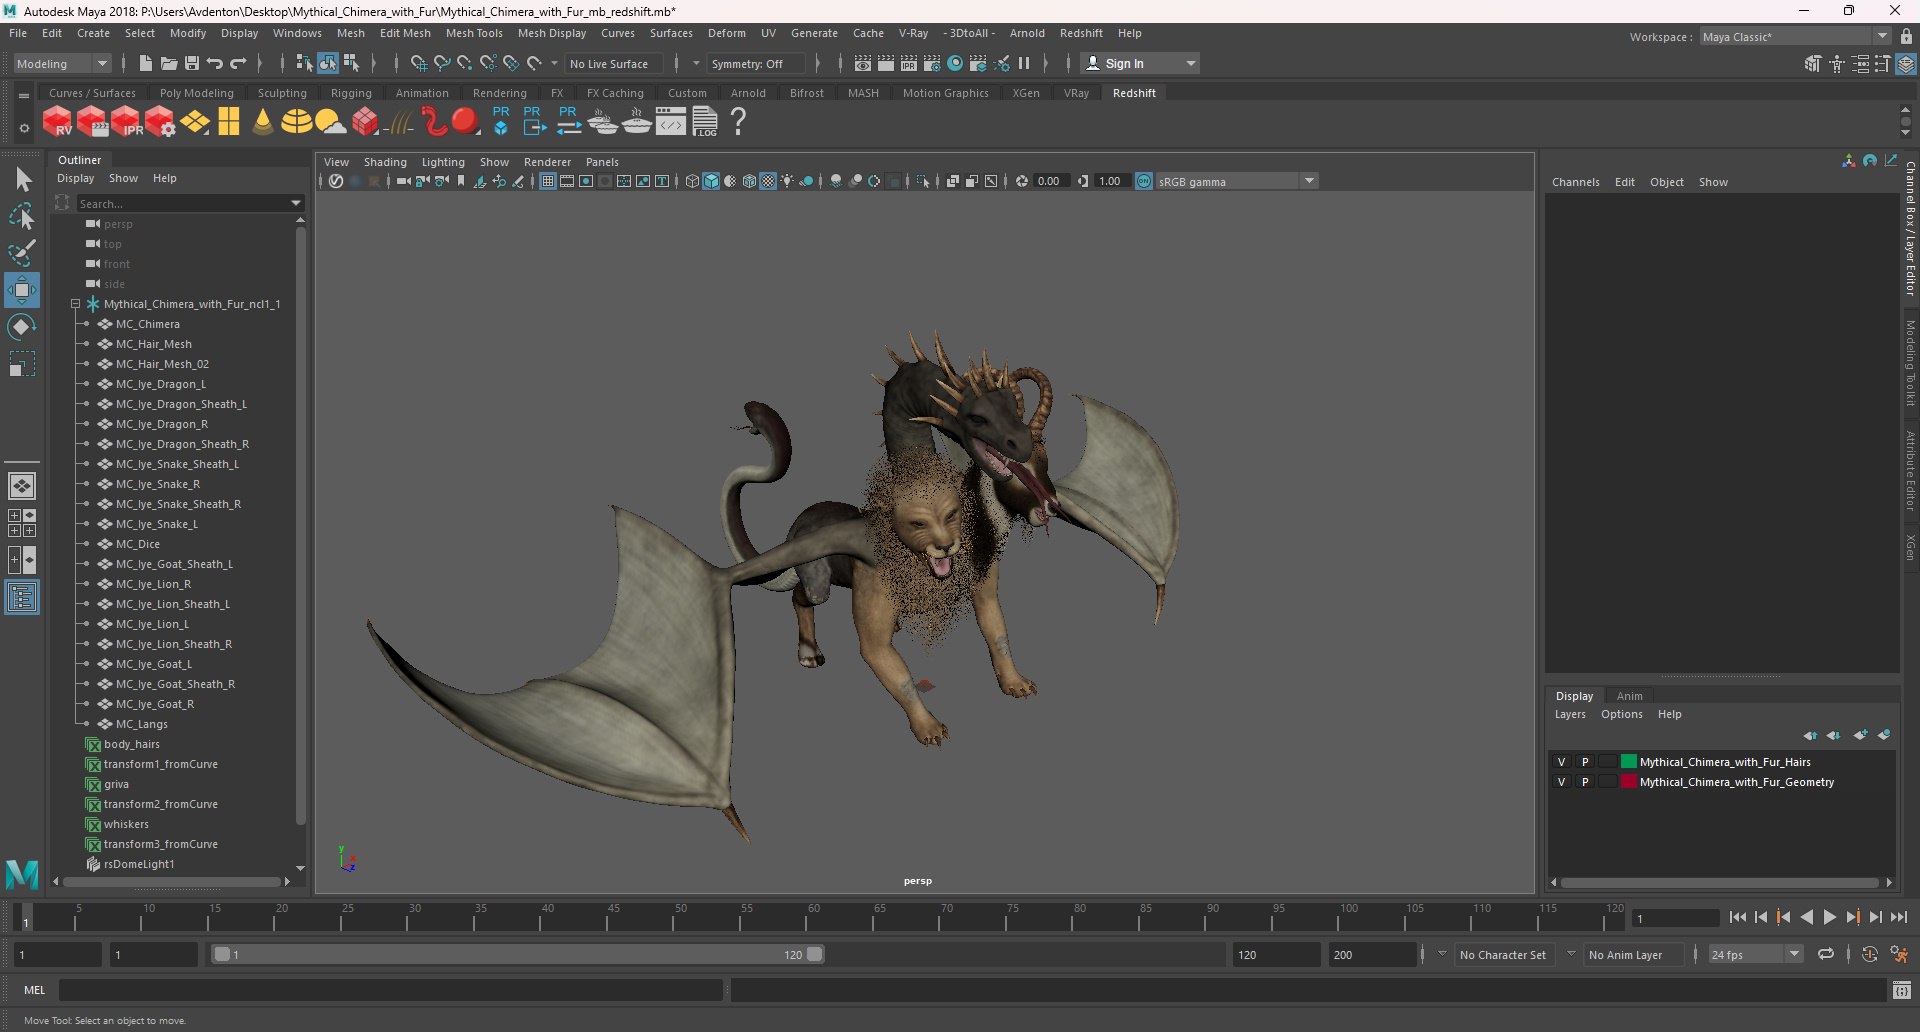Viewport: 1920px width, 1032px height.
Task: Create new scene icon
Action: click(145, 63)
